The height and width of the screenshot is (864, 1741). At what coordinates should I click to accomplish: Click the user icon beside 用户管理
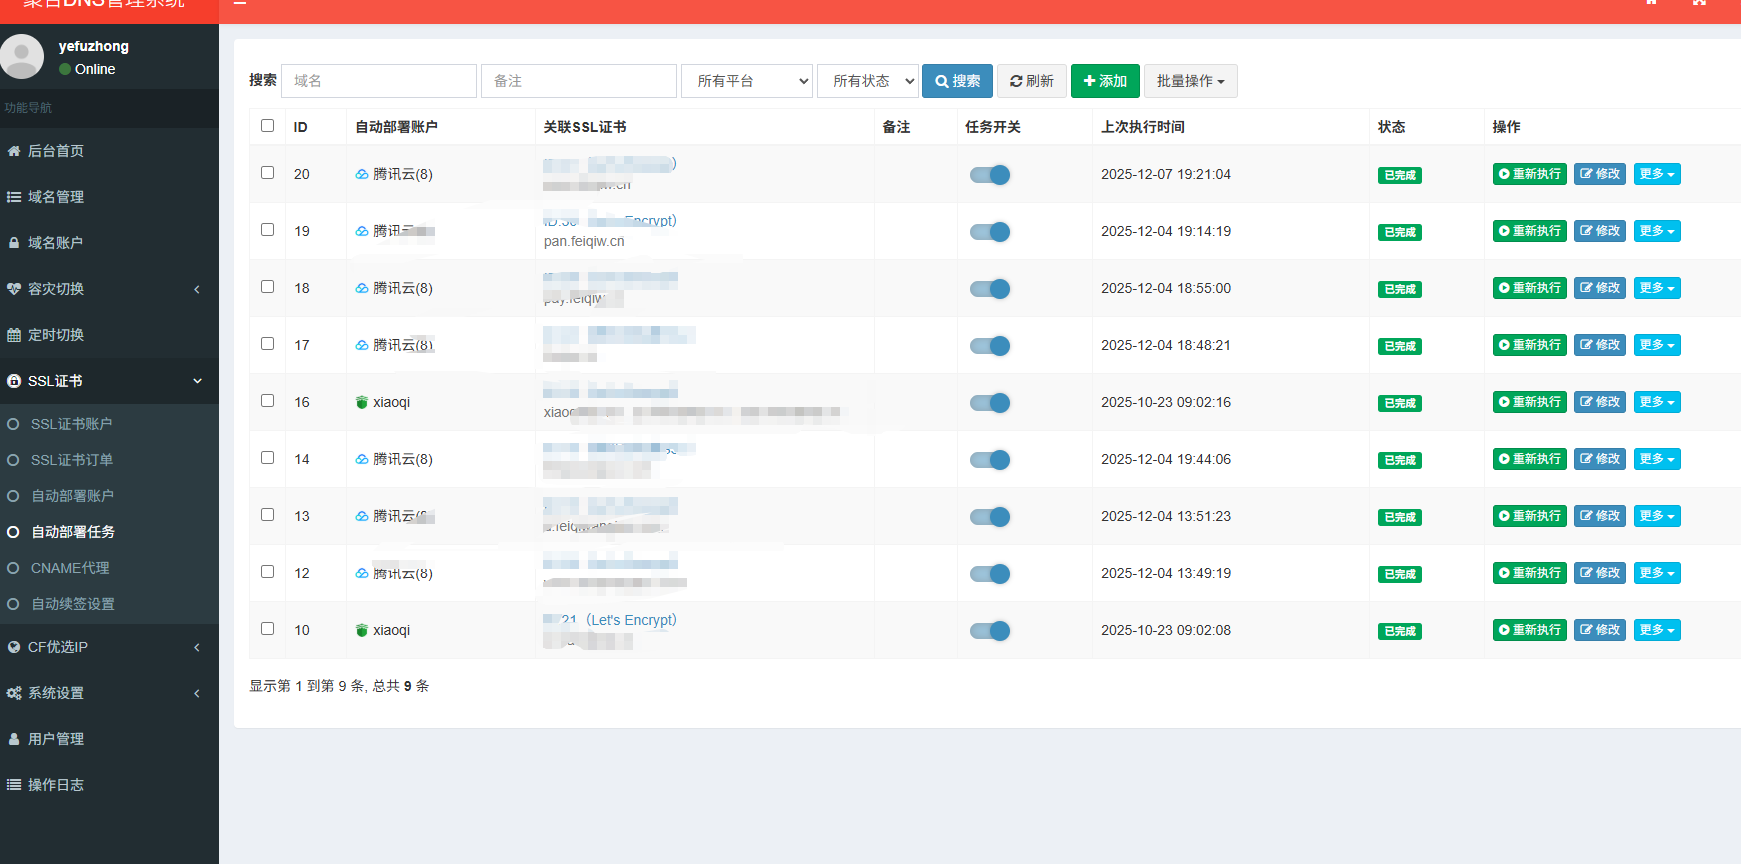(x=14, y=739)
